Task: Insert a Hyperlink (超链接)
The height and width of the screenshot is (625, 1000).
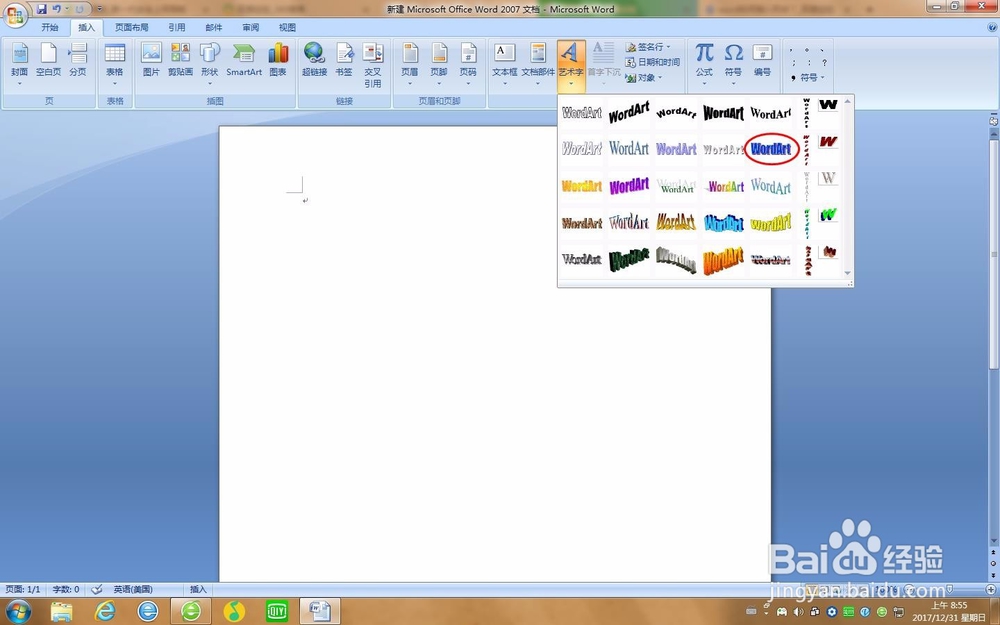Action: [314, 61]
